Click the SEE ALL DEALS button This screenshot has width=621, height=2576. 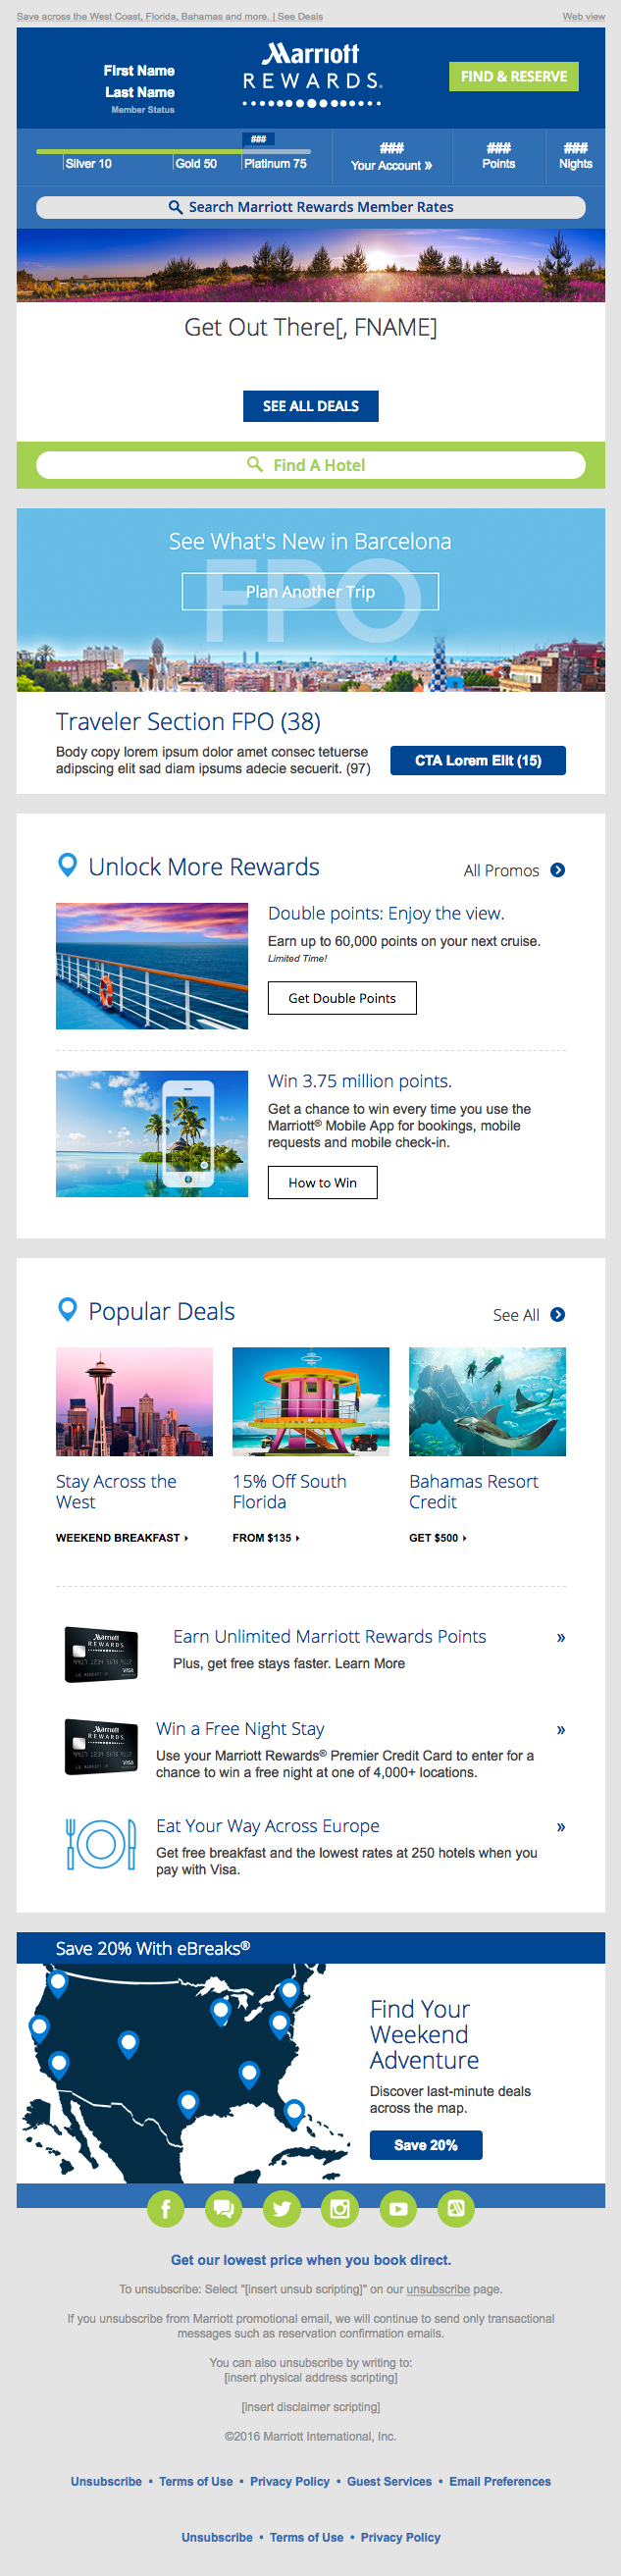311,406
